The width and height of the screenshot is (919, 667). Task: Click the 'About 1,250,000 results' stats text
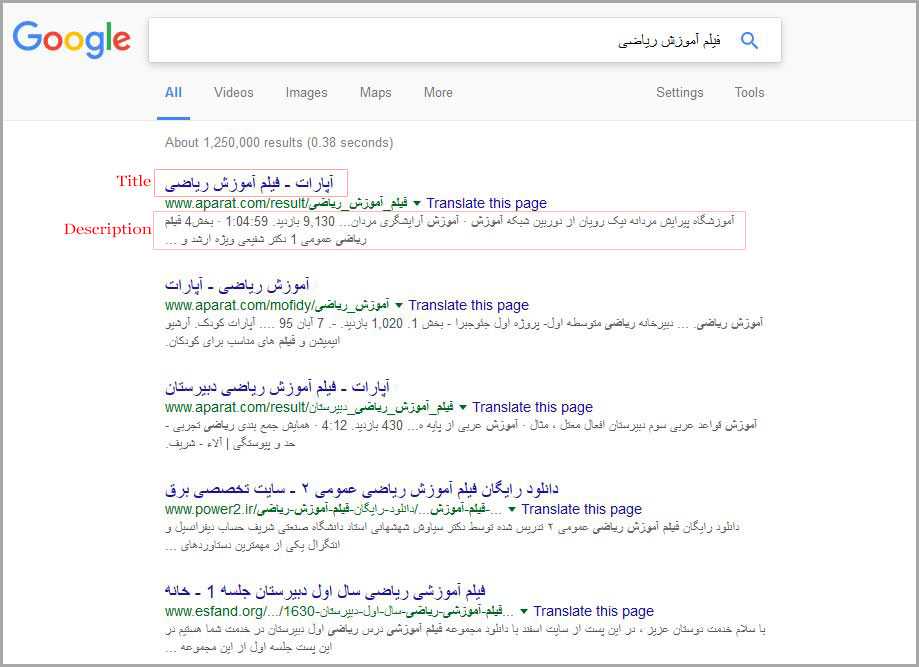point(279,142)
